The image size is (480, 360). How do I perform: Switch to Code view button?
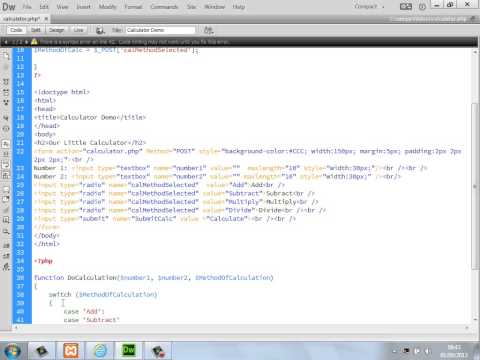[16, 30]
